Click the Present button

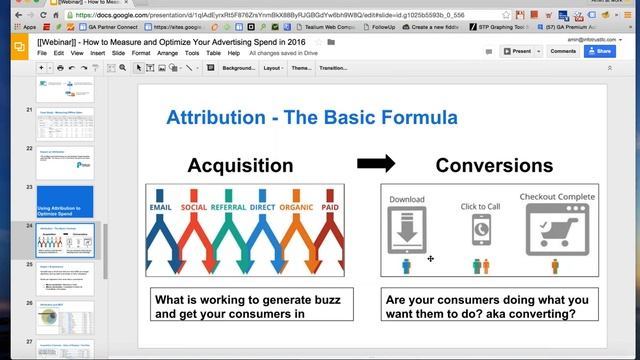coord(518,51)
